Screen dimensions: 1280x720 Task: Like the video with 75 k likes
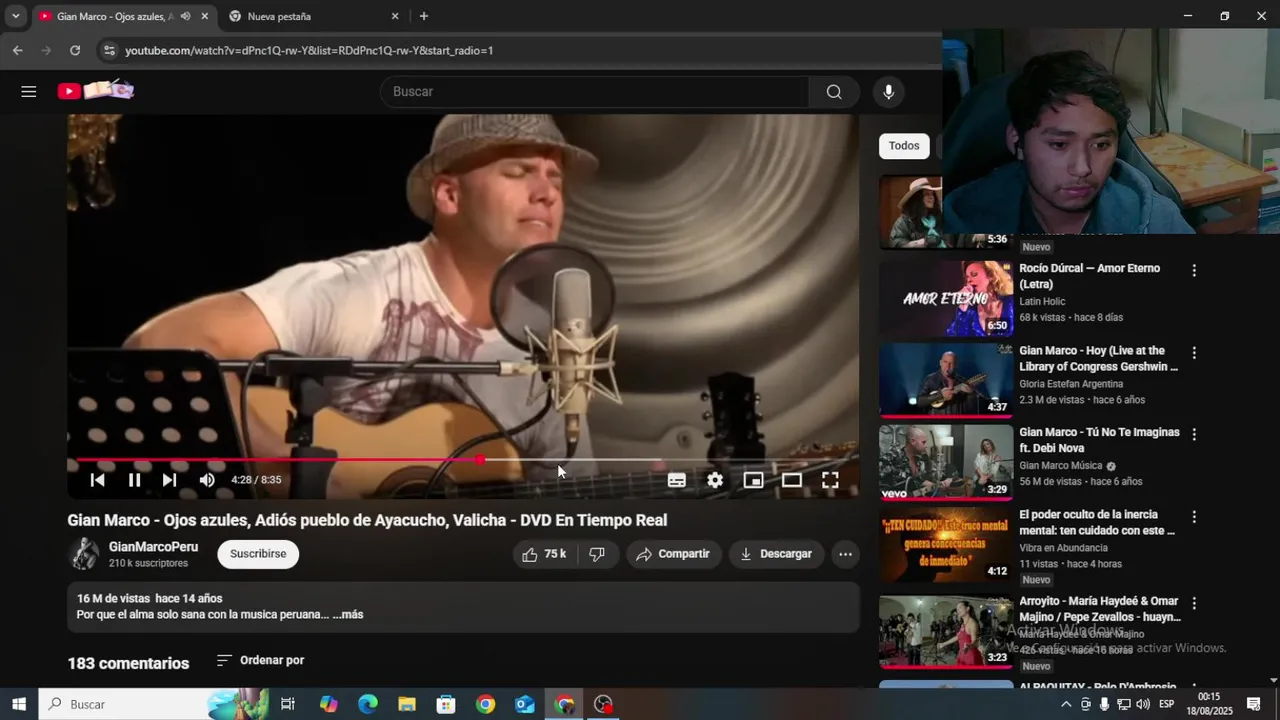coord(544,554)
